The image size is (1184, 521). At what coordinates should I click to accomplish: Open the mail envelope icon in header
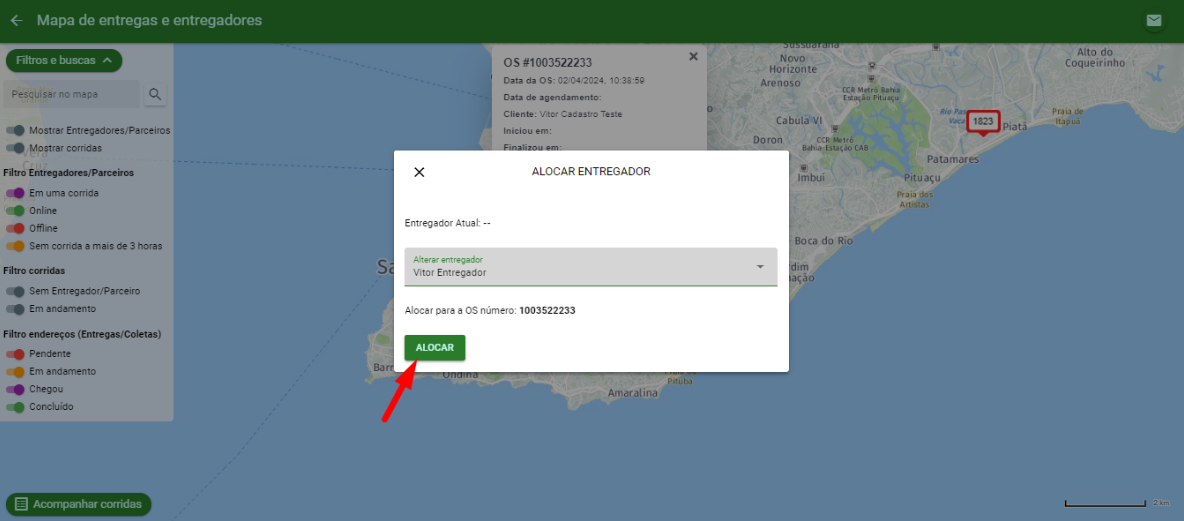pos(1154,20)
